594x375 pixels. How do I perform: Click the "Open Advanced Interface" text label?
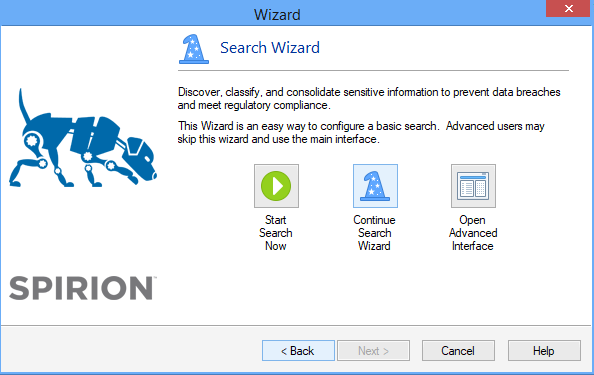[x=473, y=233]
